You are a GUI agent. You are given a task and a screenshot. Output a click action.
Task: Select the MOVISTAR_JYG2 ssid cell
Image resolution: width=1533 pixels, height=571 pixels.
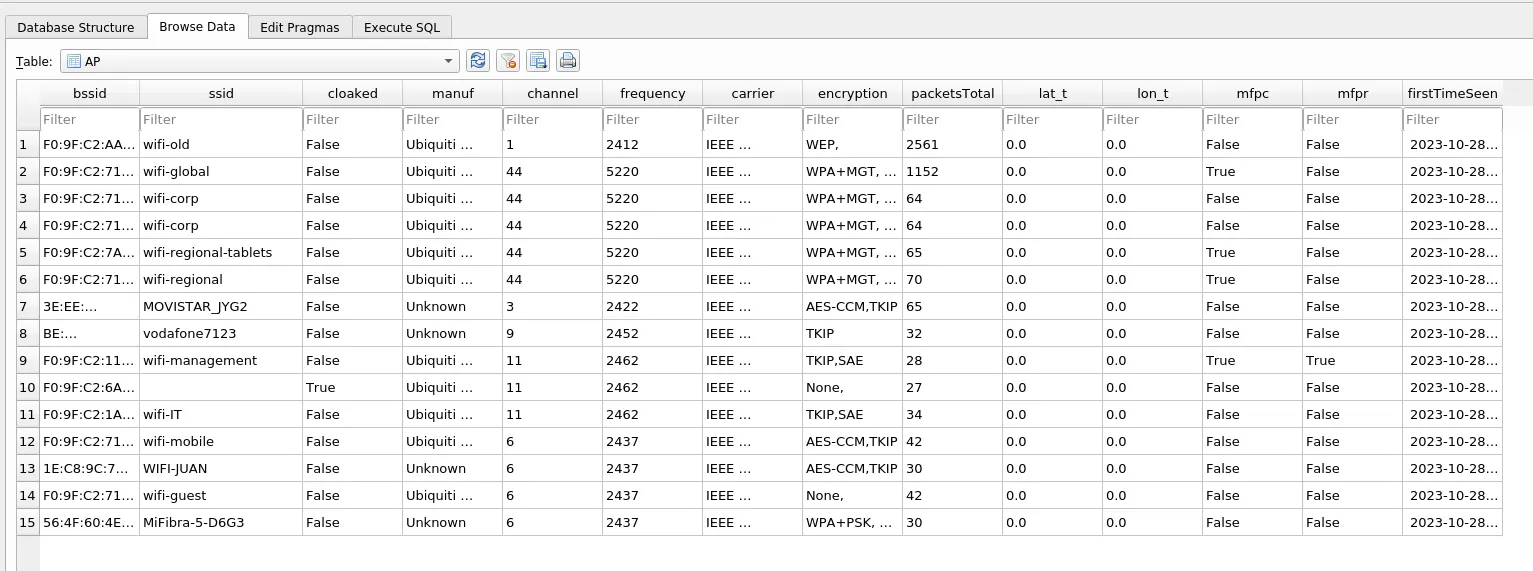221,306
